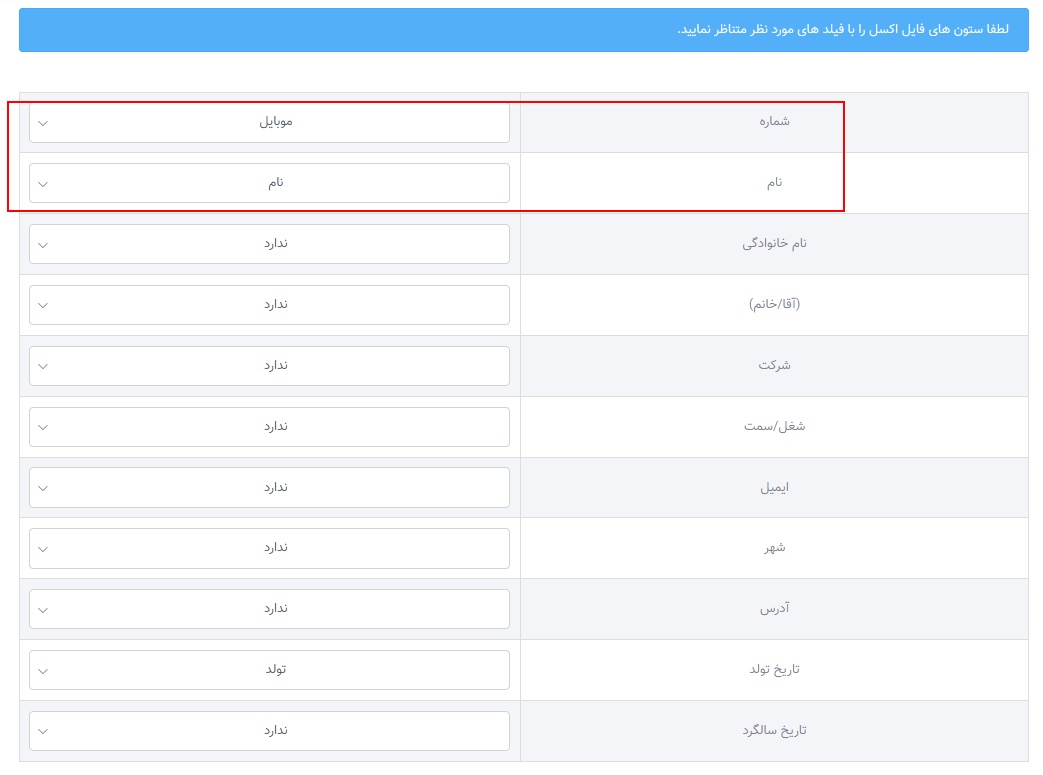The height and width of the screenshot is (775, 1043).
Task: Click the نام خانوادگی row label
Action: pos(774,243)
